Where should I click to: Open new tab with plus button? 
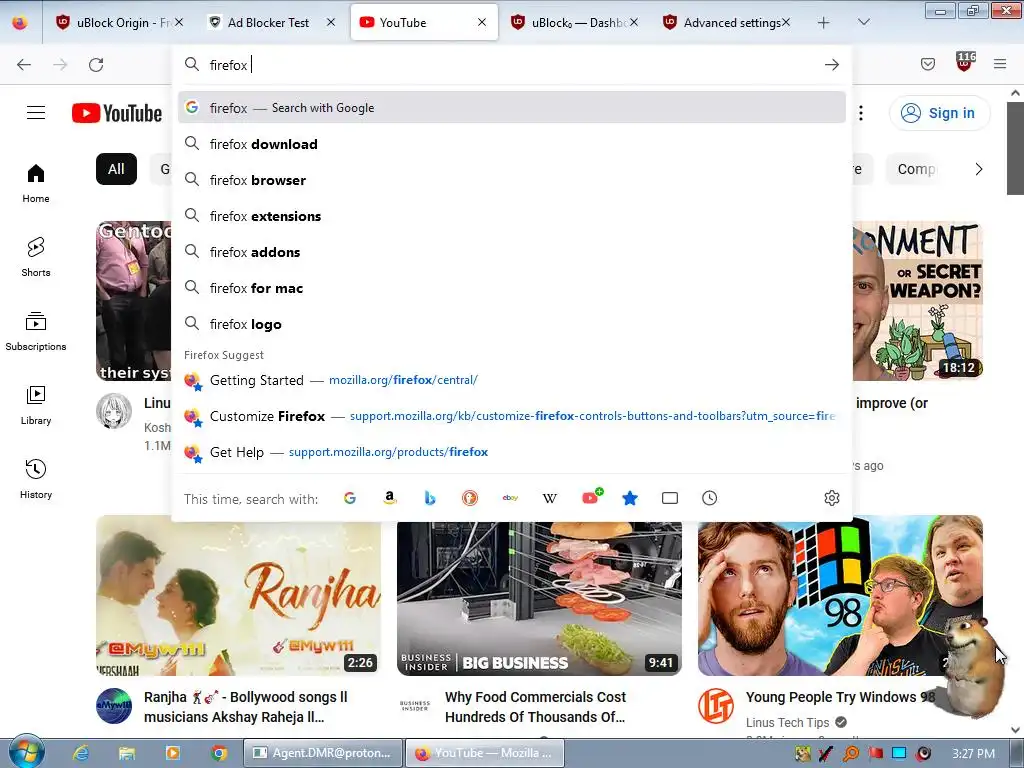[824, 22]
